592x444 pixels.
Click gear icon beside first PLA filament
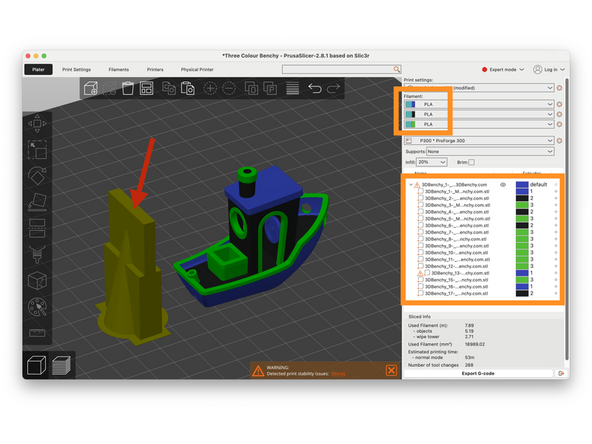560,104
